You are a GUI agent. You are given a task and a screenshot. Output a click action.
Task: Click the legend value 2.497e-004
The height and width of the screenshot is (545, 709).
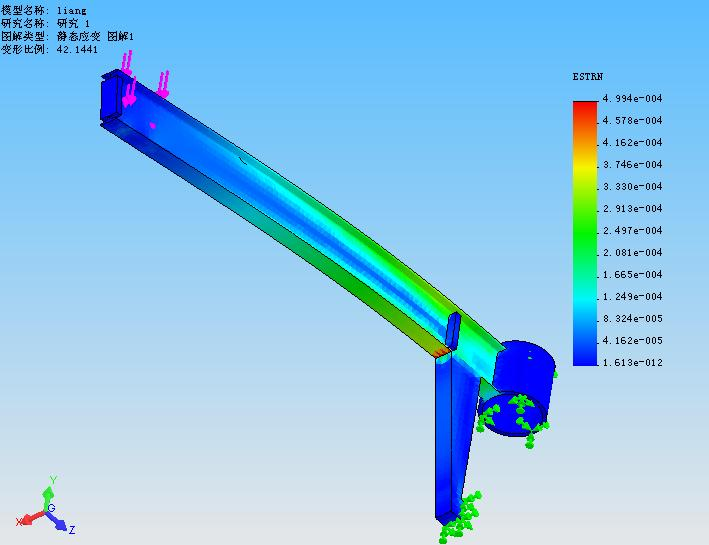tap(632, 231)
